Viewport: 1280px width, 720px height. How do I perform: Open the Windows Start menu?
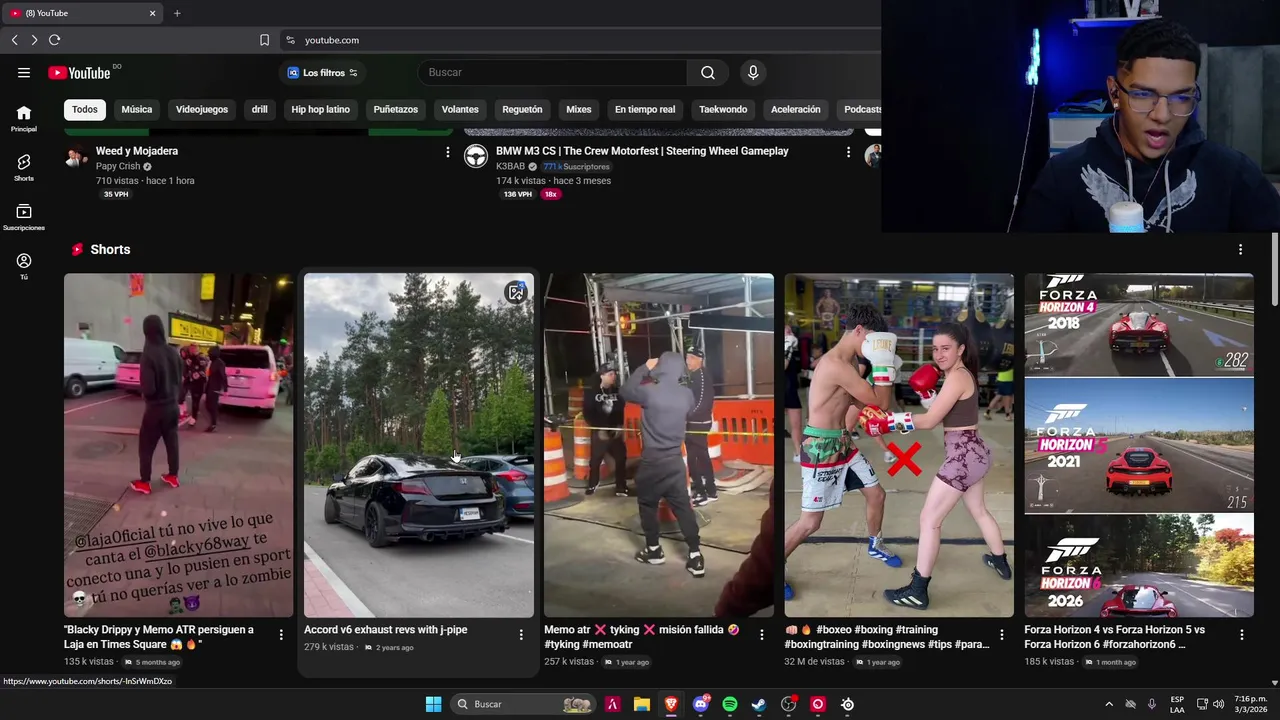point(434,704)
